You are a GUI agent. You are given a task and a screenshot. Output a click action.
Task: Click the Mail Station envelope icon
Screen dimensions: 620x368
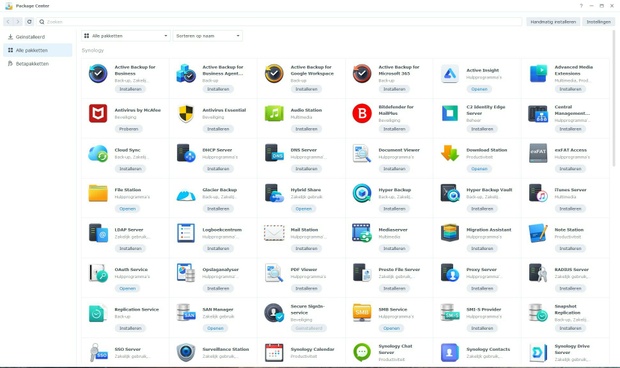[x=274, y=233]
